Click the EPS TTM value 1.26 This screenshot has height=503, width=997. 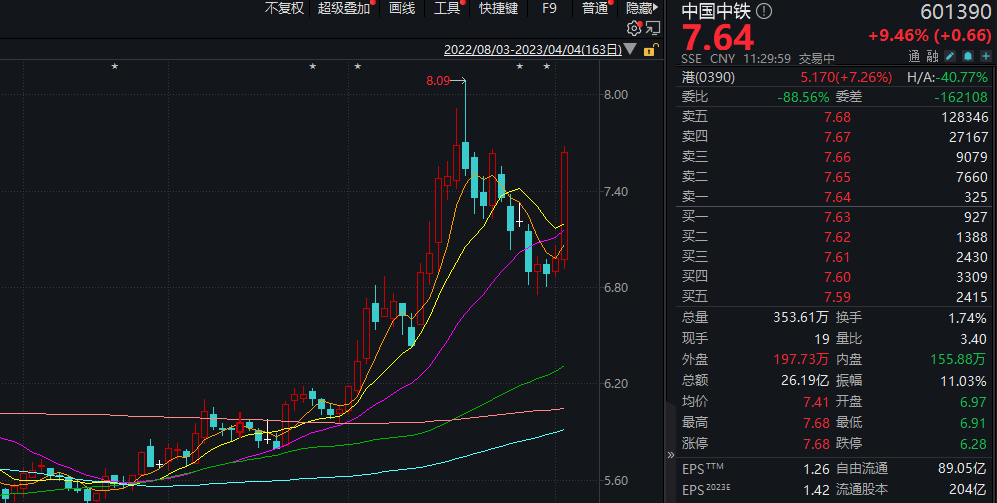click(x=816, y=469)
